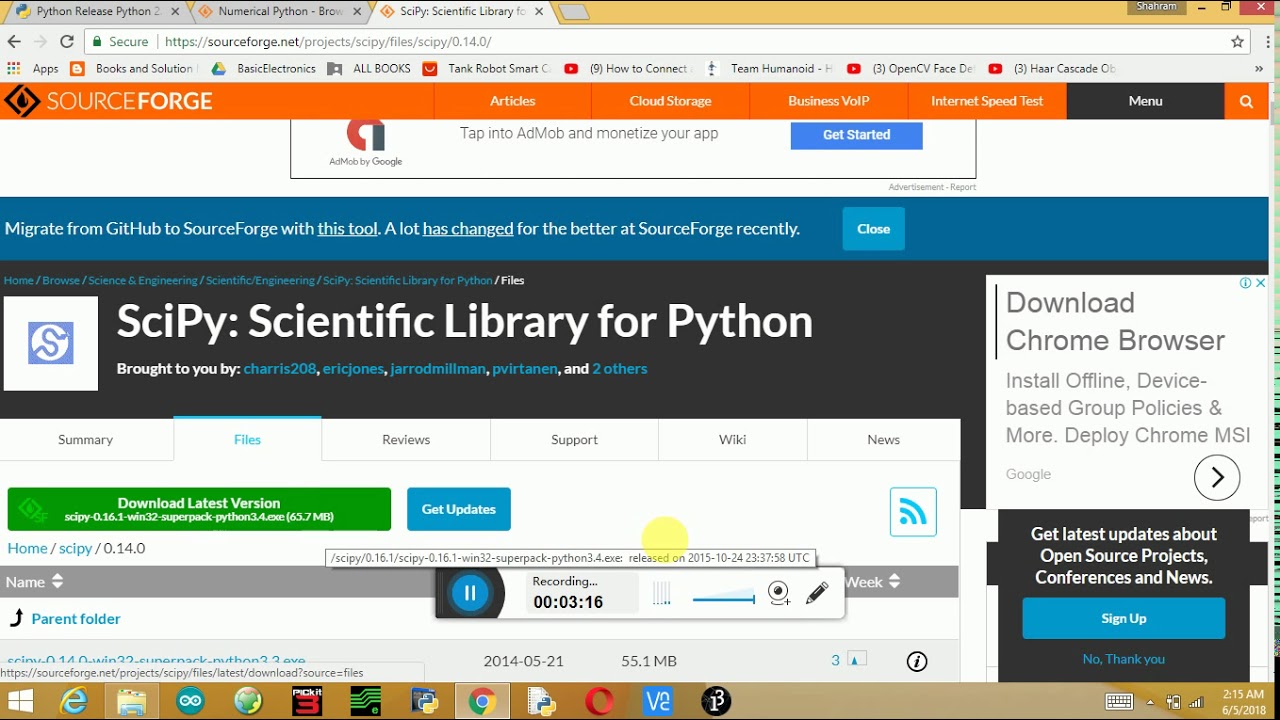Click the Science & Engineering breadcrumb
1280x720 pixels.
(142, 280)
